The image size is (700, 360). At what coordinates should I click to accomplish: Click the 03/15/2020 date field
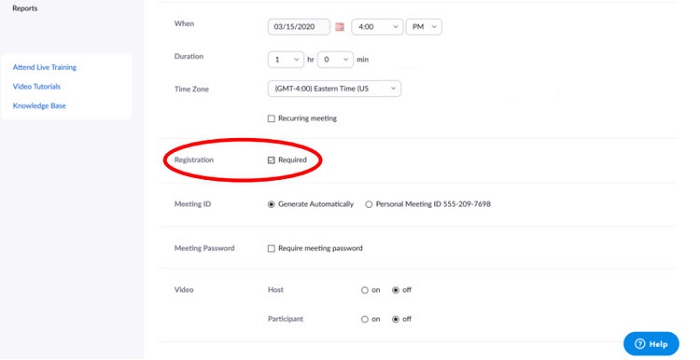299,27
